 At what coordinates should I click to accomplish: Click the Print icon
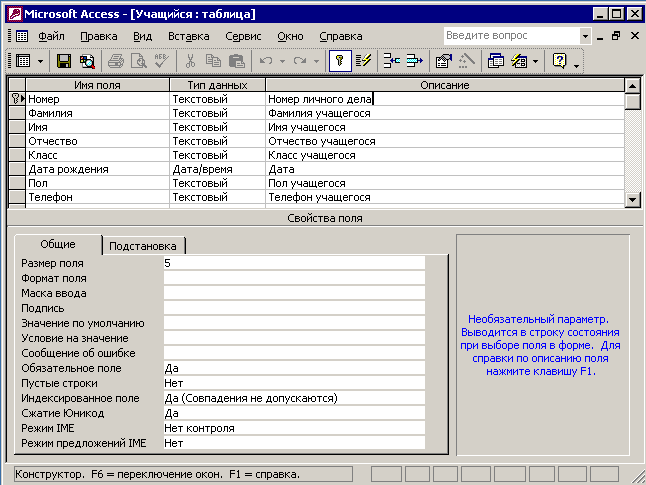pyautogui.click(x=116, y=61)
